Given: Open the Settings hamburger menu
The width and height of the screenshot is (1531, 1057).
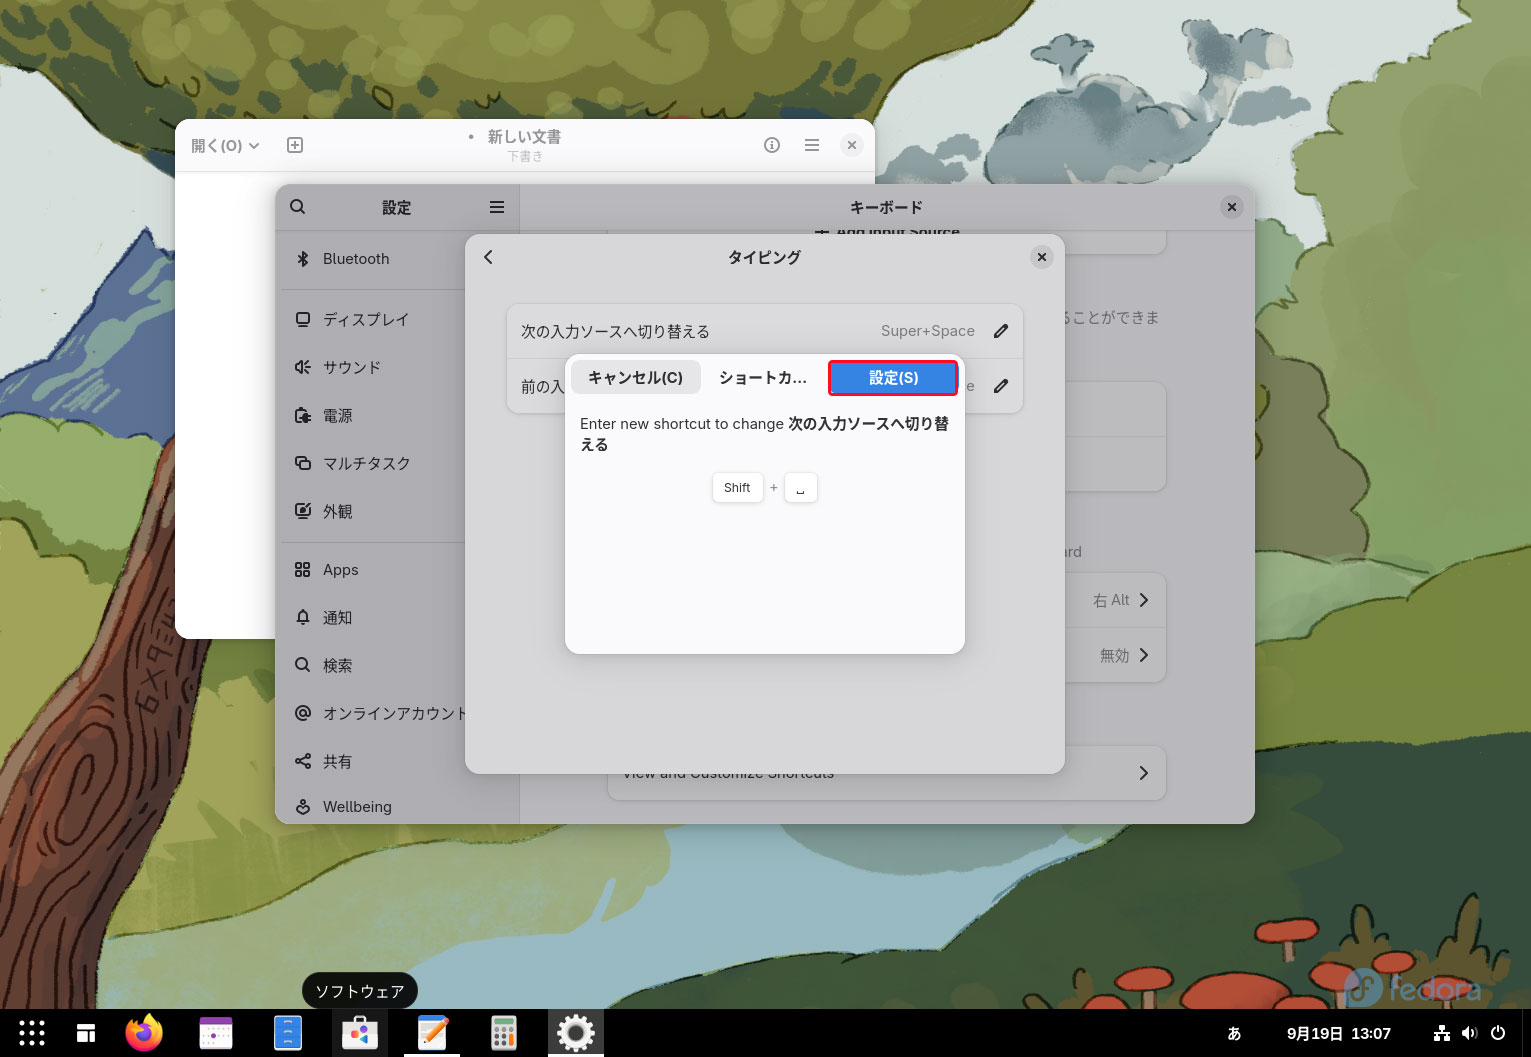Looking at the screenshot, I should point(497,207).
